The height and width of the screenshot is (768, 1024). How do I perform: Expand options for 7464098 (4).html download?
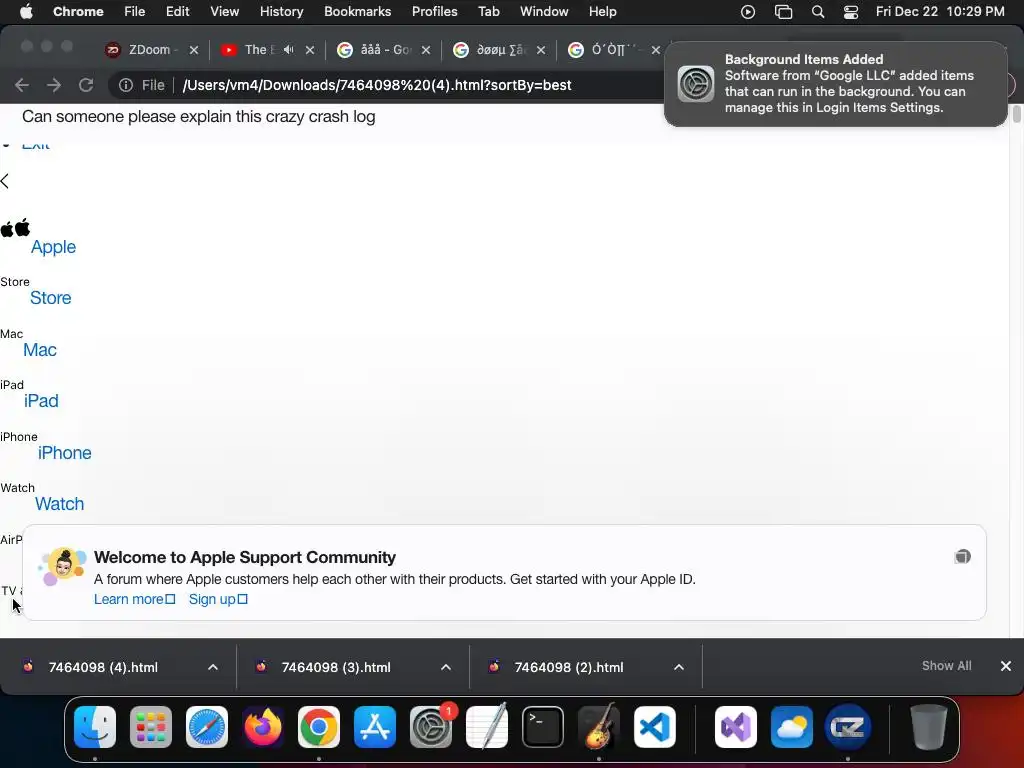point(213,667)
